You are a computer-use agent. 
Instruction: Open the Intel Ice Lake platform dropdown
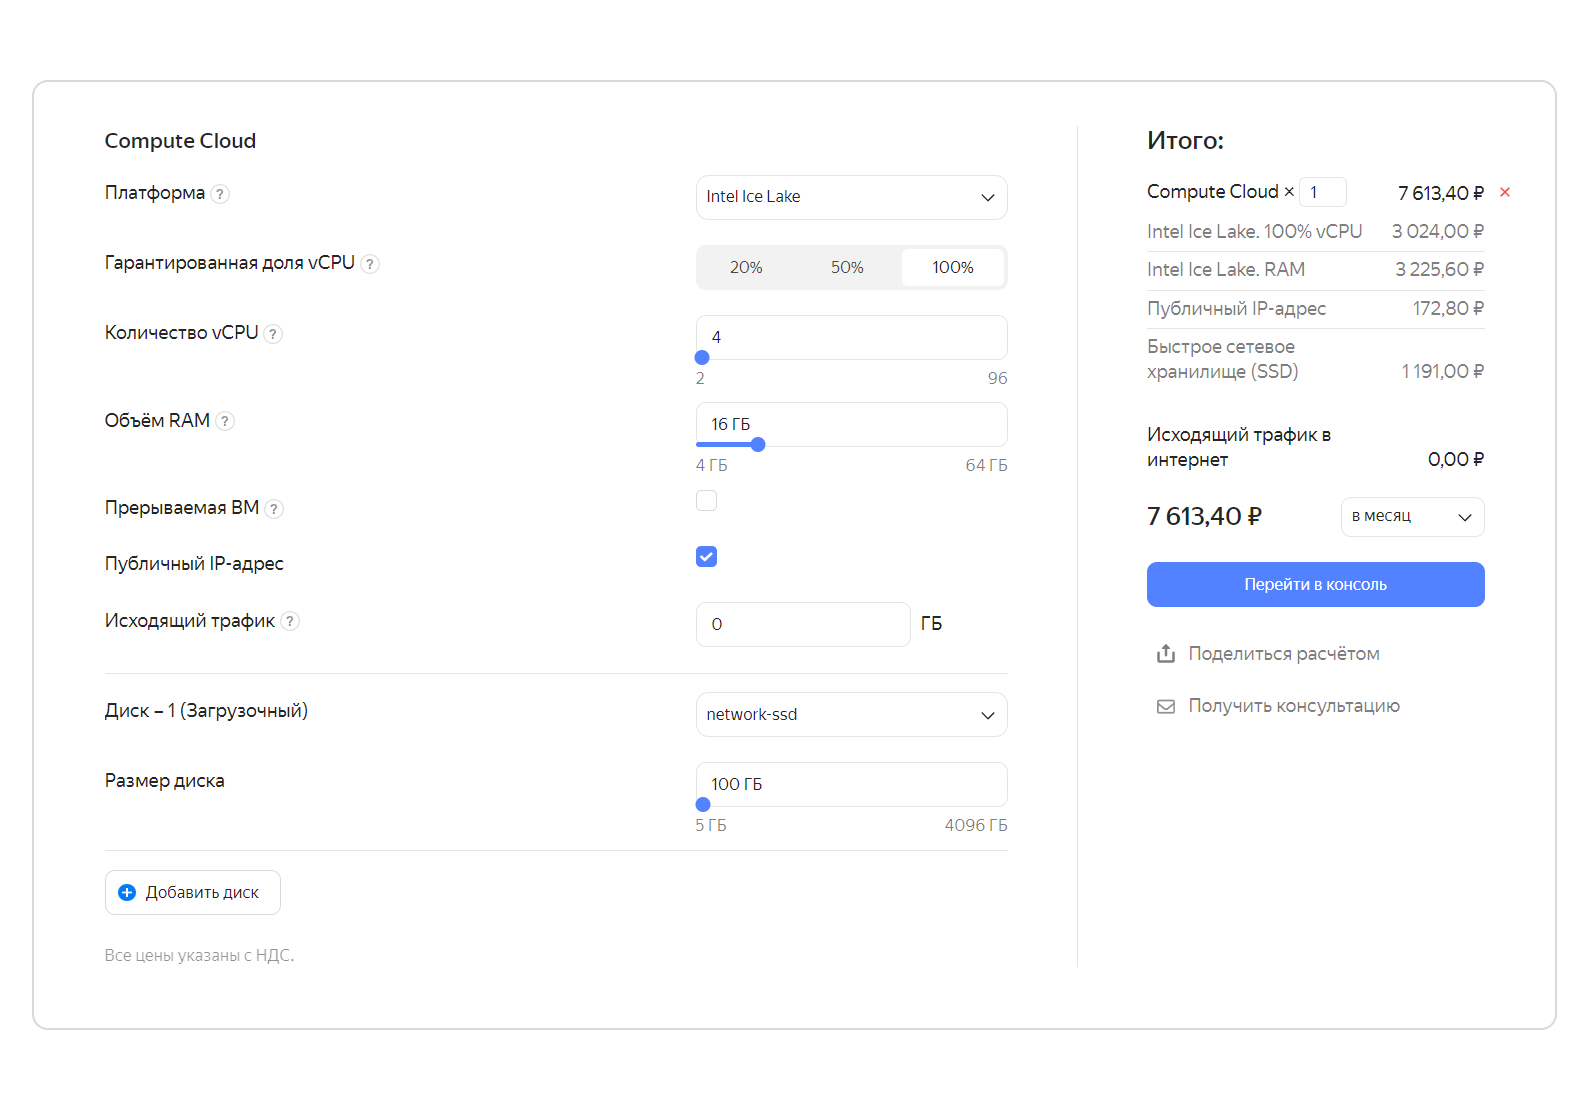[852, 197]
